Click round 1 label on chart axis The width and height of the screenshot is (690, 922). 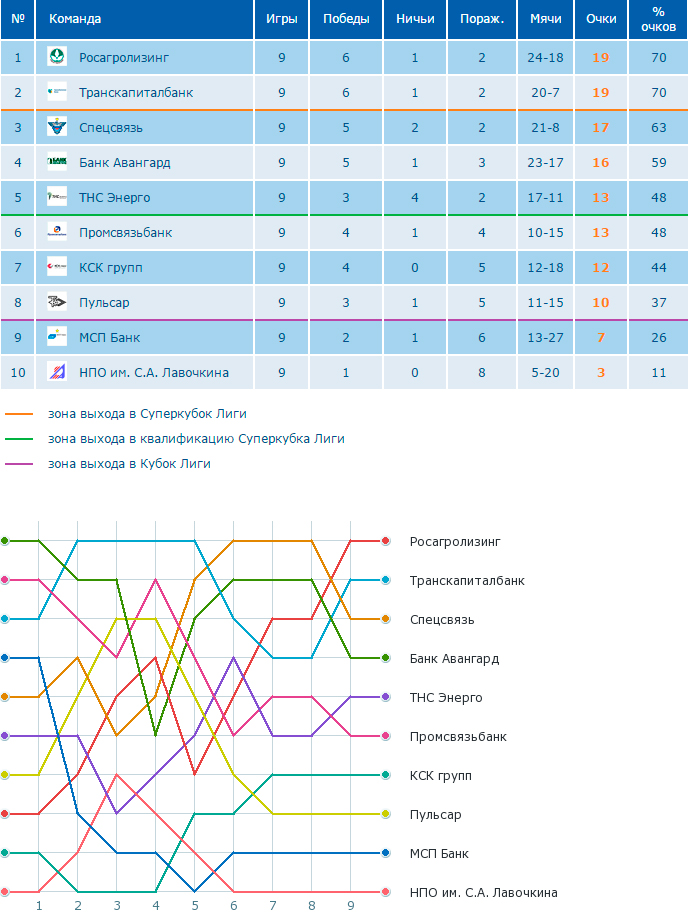point(39,906)
